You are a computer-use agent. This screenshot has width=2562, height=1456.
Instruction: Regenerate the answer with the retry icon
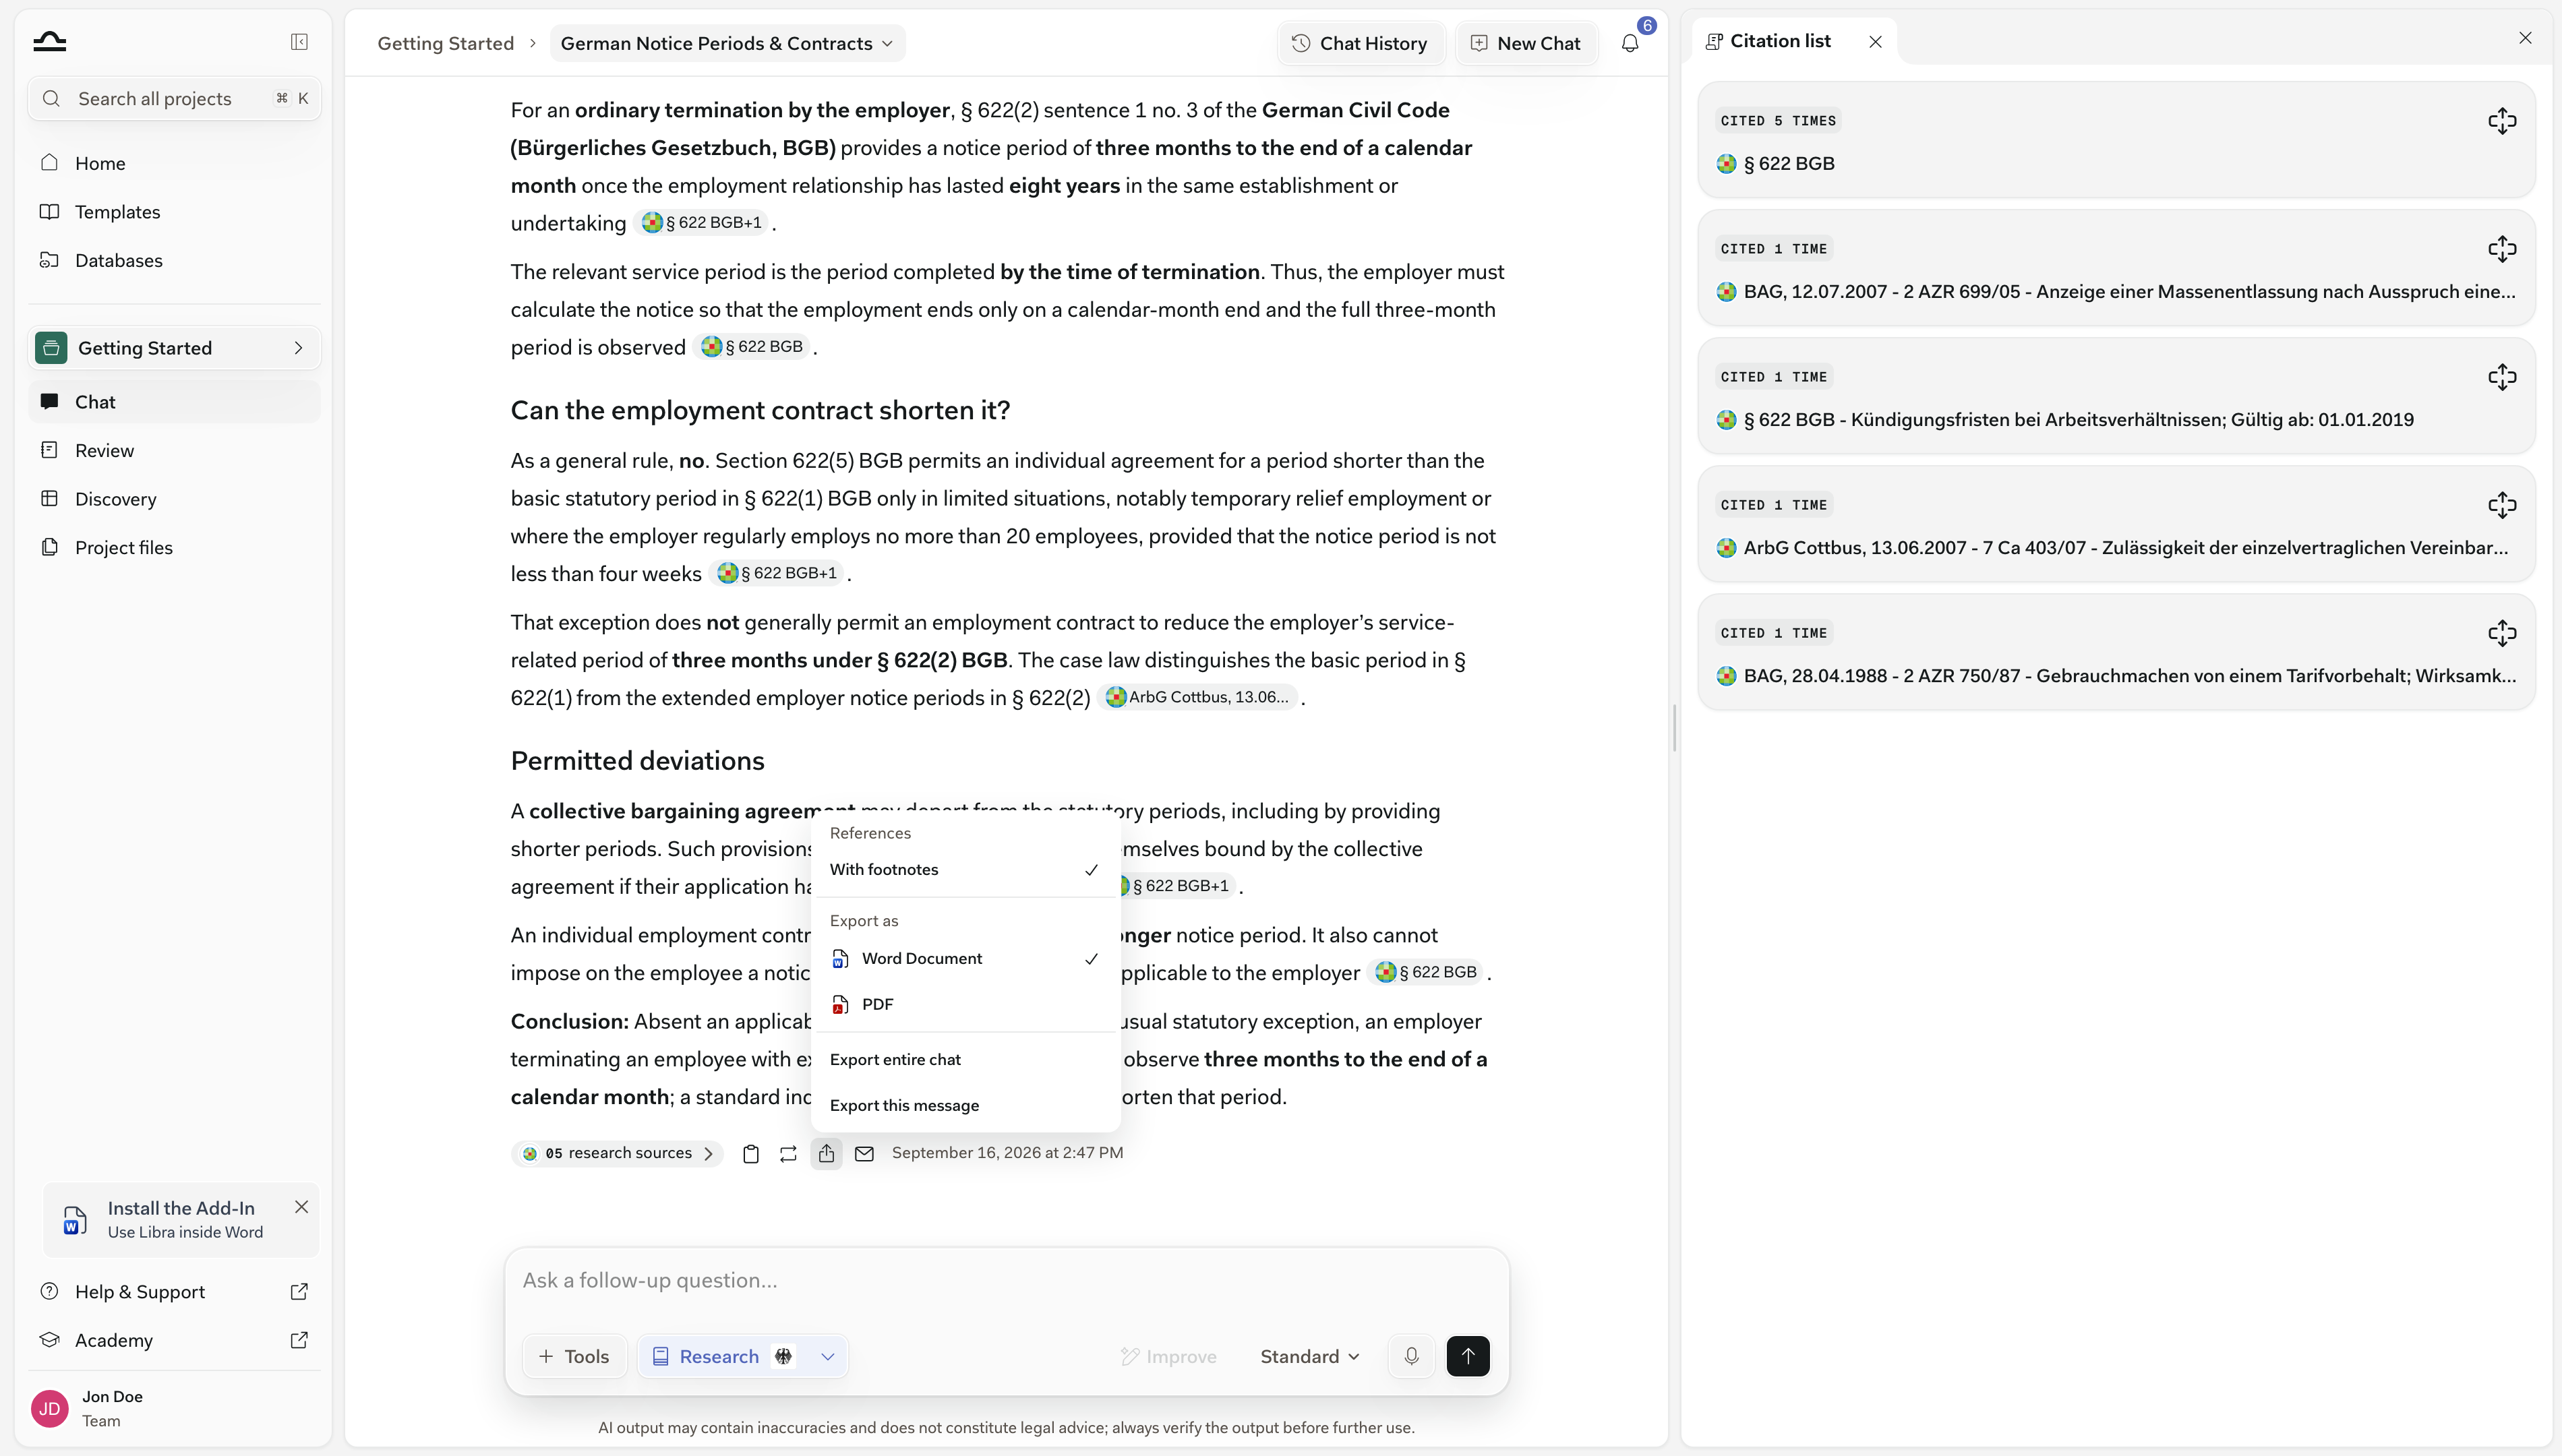pos(788,1153)
